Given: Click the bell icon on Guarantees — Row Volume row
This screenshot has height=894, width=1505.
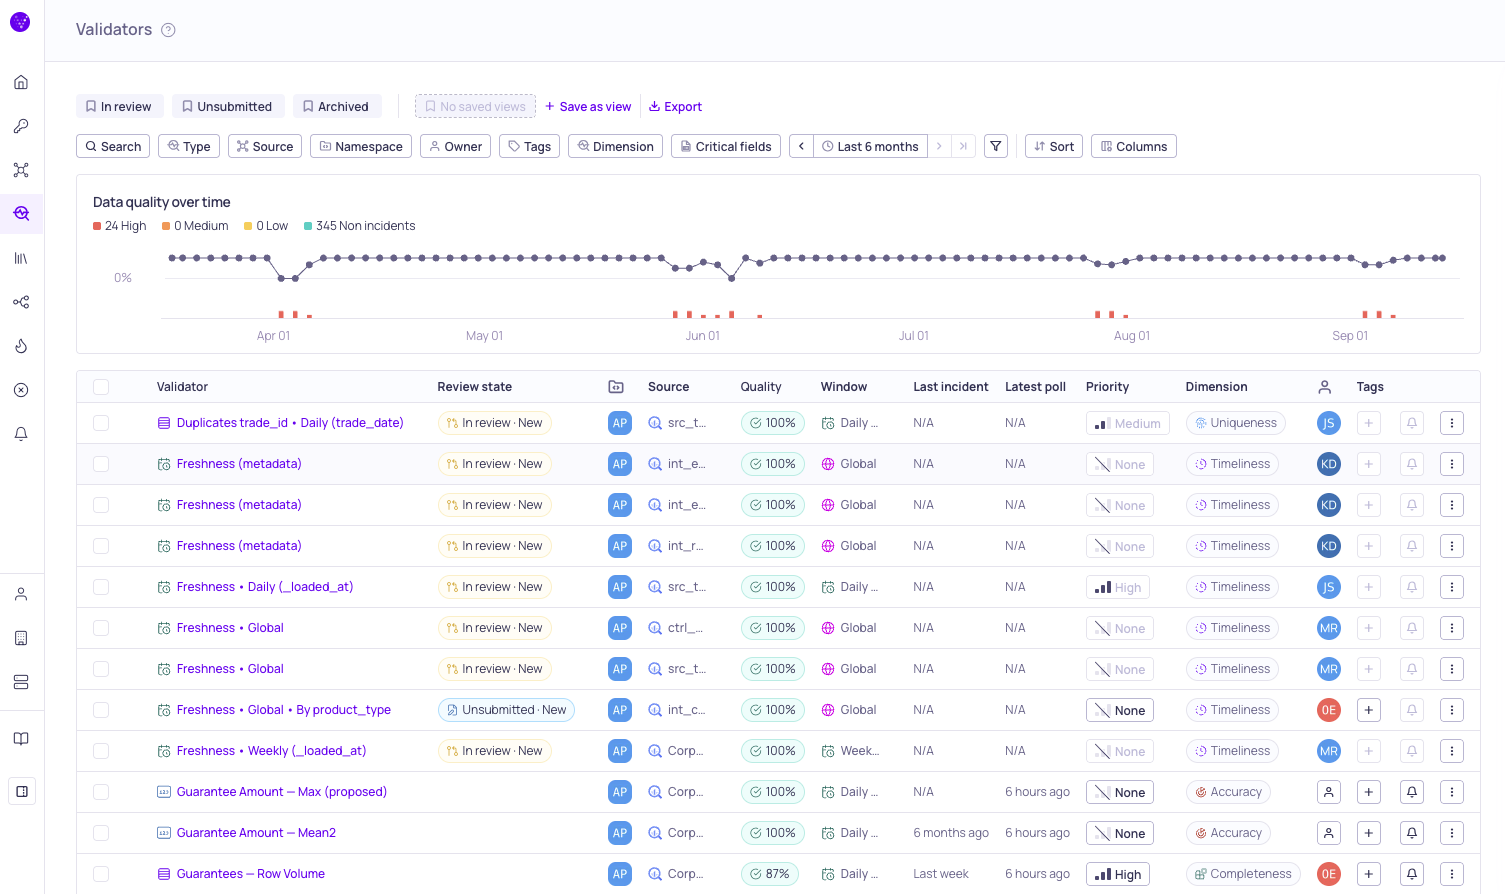Looking at the screenshot, I should (x=1412, y=874).
